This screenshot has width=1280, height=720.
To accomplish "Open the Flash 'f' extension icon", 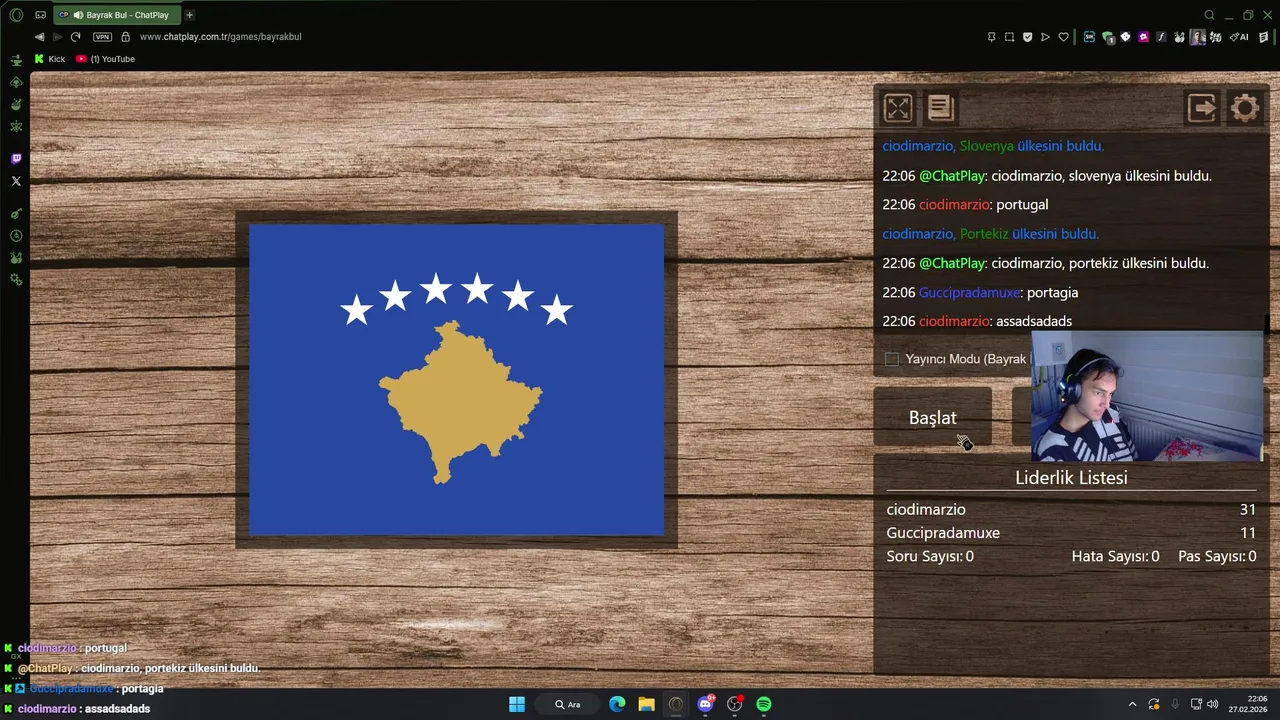I will pyautogui.click(x=1161, y=37).
